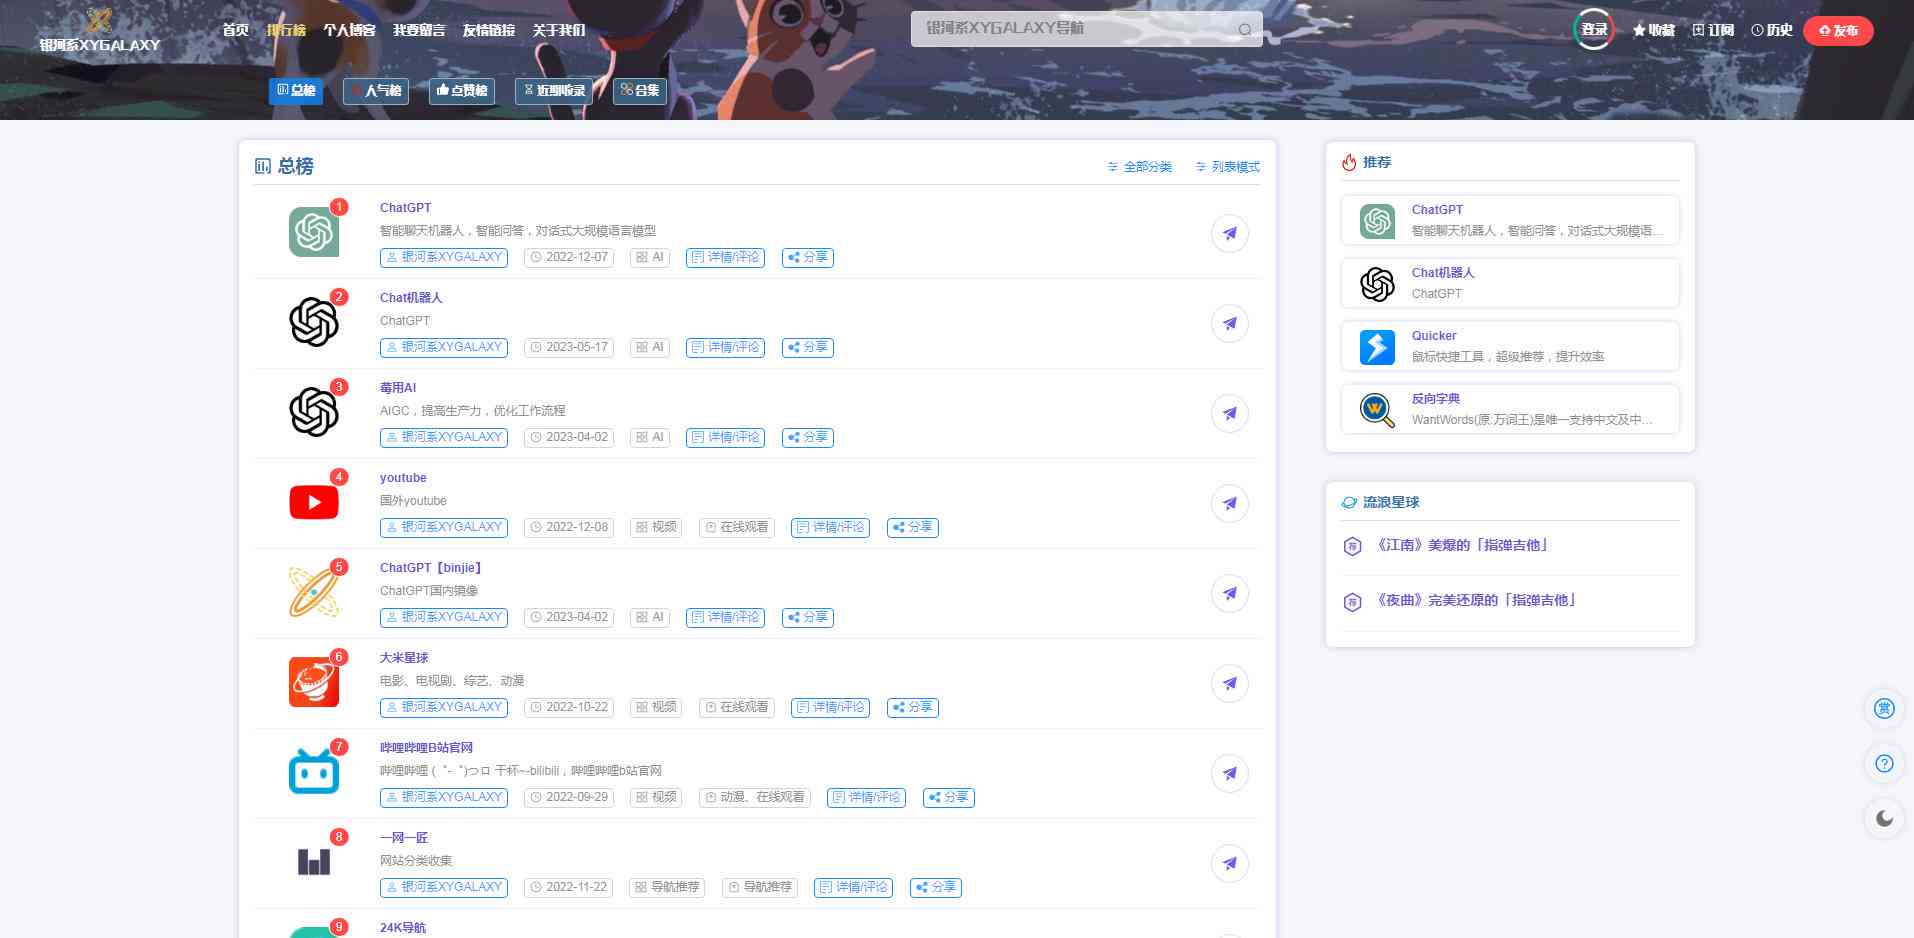Image resolution: width=1914 pixels, height=938 pixels.
Task: Click the red 发布 button
Action: pyautogui.click(x=1838, y=30)
